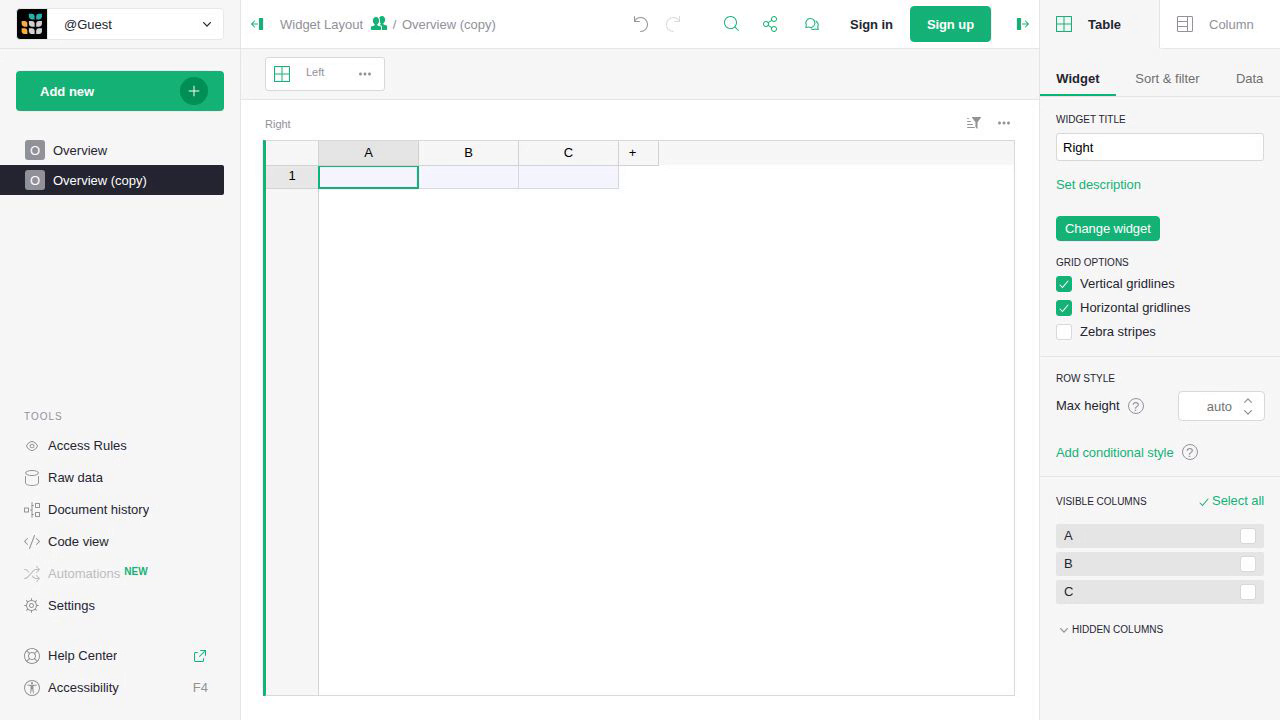Open the Right widget sort and filter icon

tap(973, 123)
